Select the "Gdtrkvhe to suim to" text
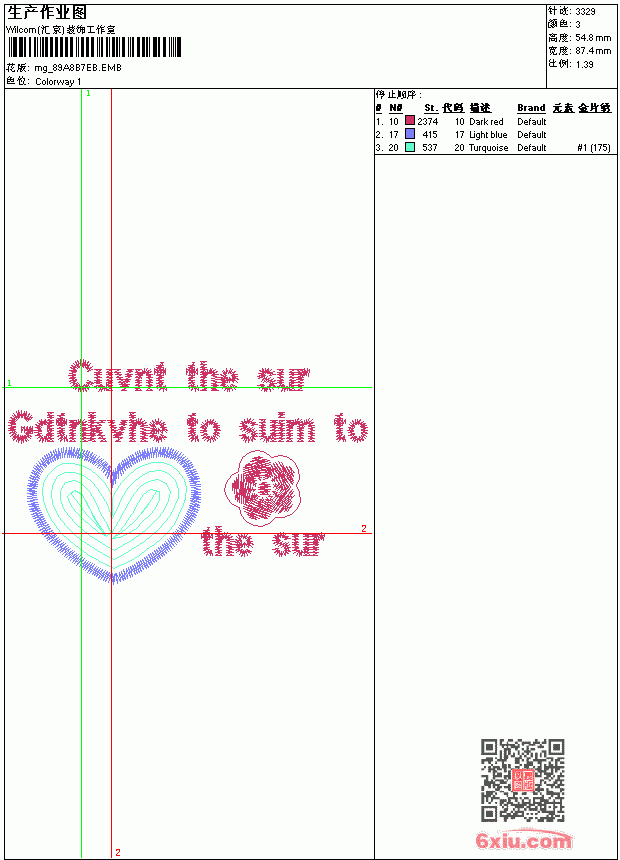Image resolution: width=620 pixels, height=860 pixels. pyautogui.click(x=188, y=427)
